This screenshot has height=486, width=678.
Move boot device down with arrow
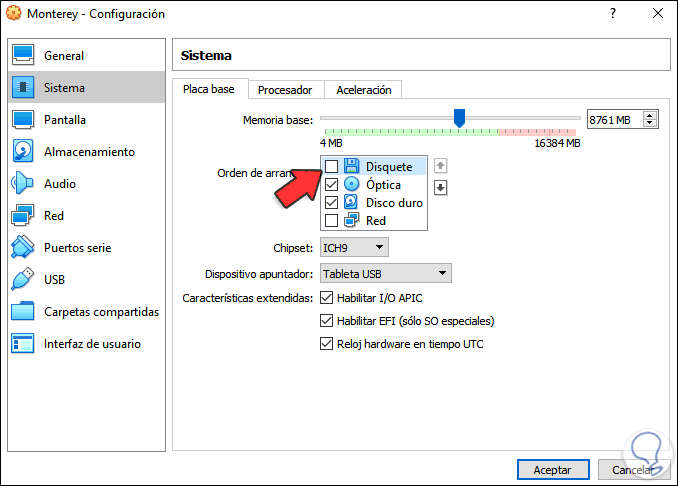[x=440, y=187]
